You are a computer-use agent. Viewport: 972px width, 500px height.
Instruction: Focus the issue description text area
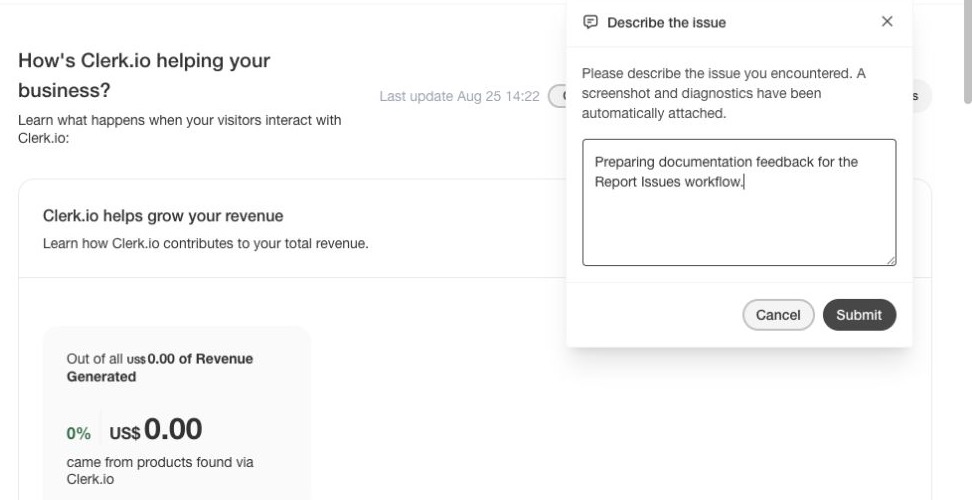(x=739, y=203)
